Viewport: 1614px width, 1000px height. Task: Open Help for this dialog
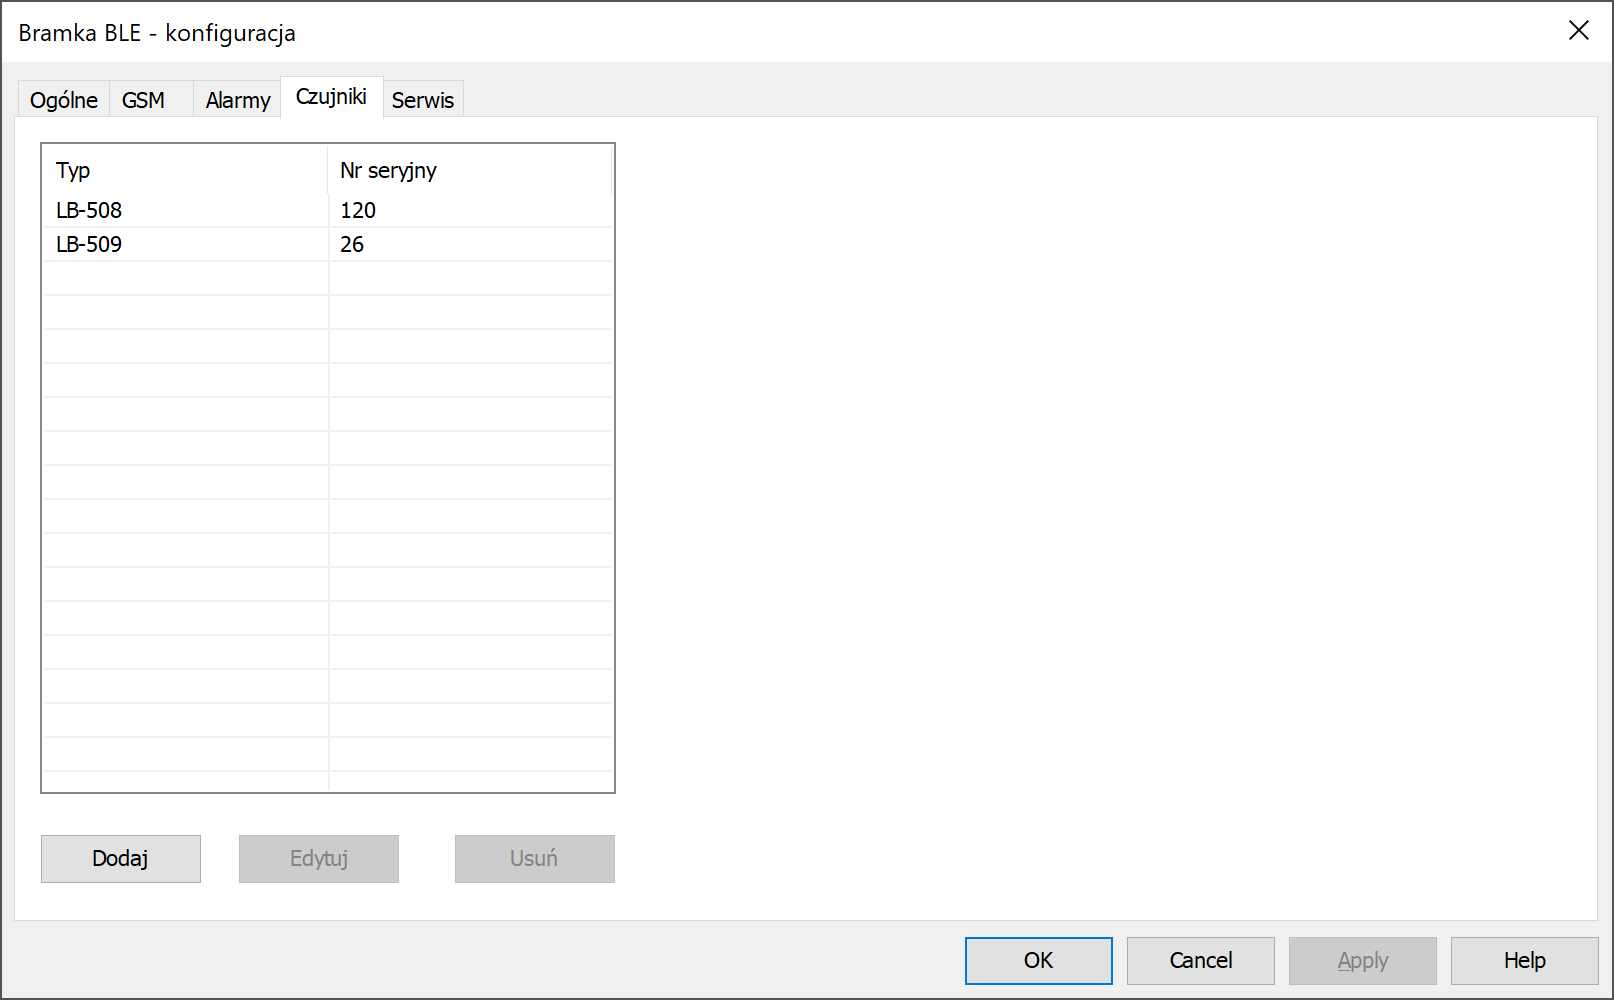click(x=1525, y=961)
